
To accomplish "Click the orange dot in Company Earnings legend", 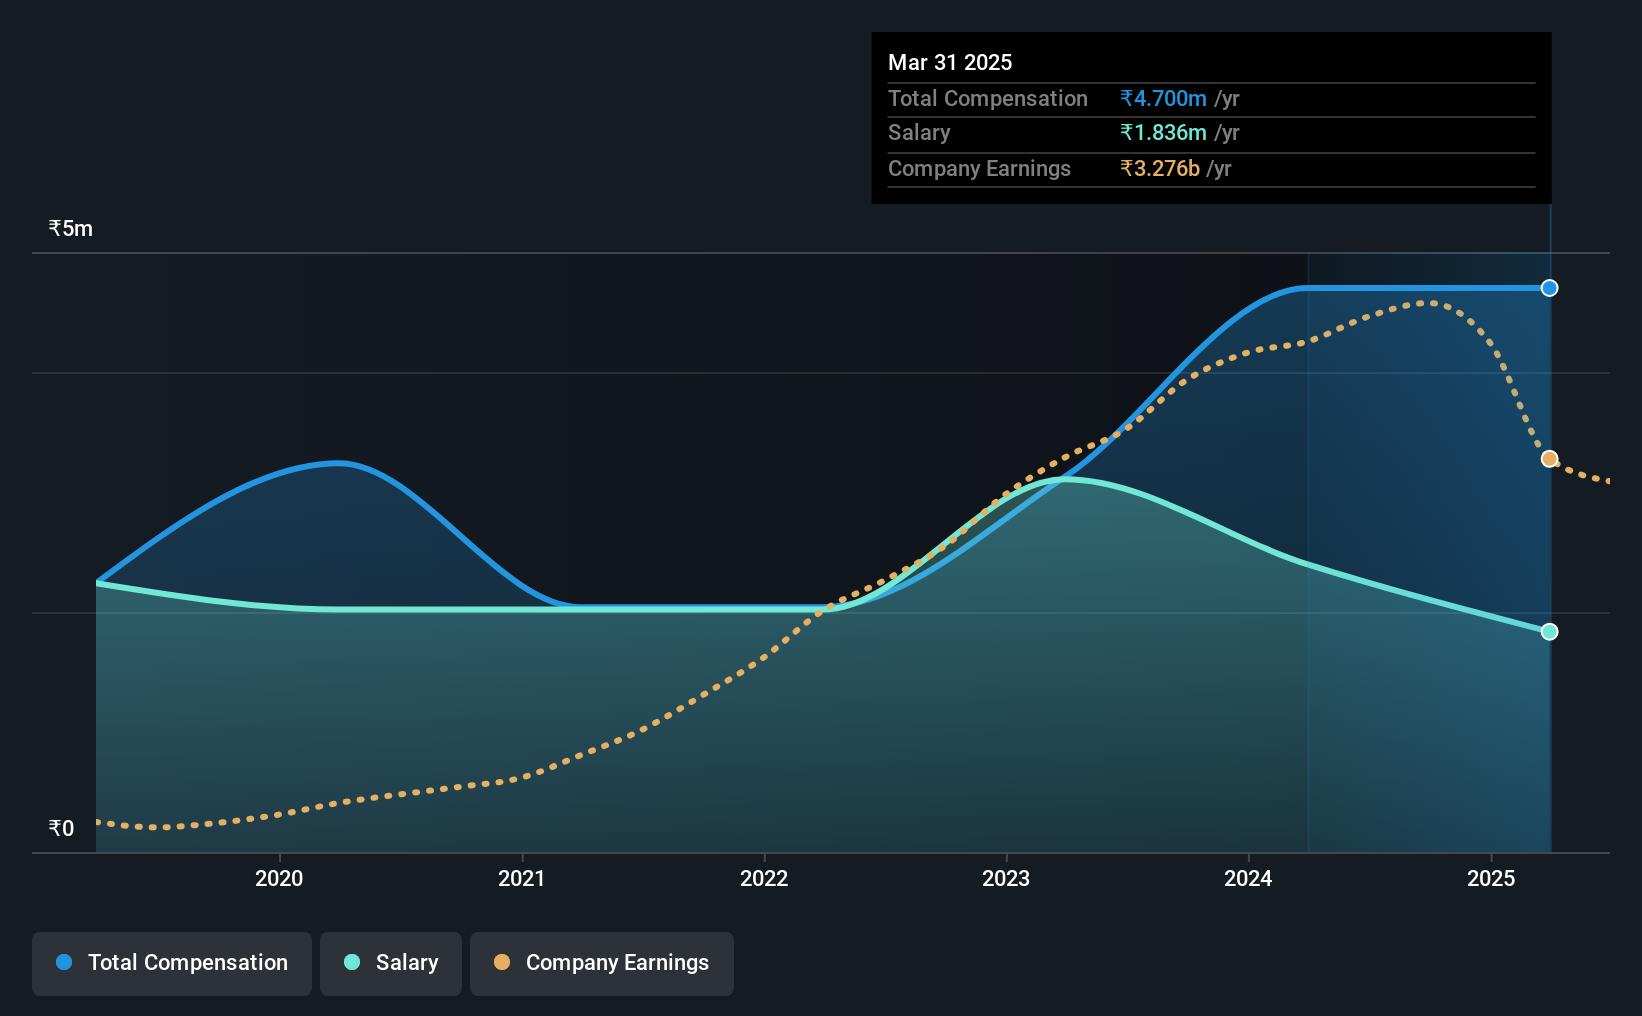I will 502,962.
